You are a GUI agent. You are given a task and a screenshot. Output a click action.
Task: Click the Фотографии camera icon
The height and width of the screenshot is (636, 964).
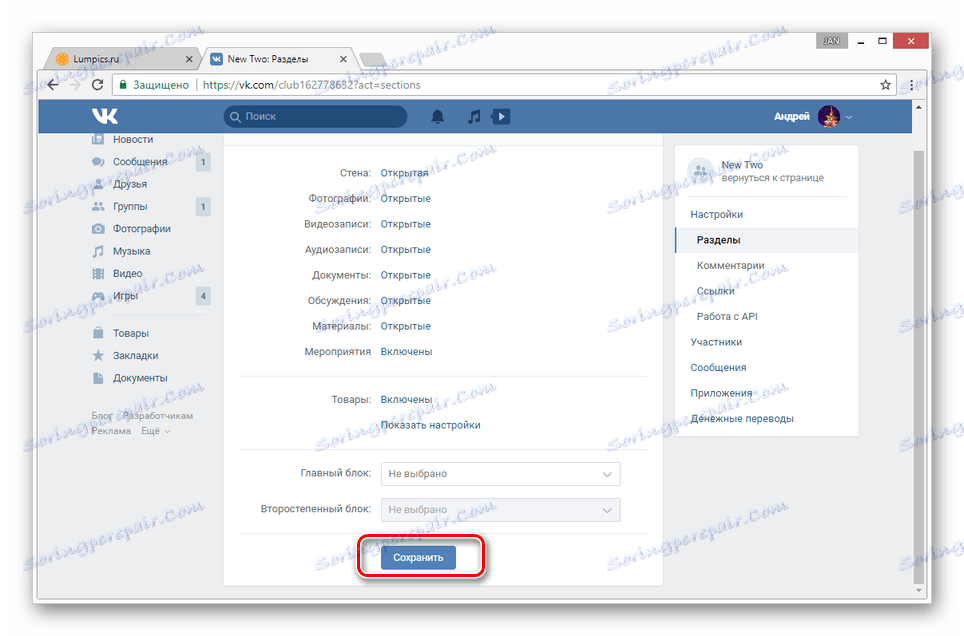(98, 229)
